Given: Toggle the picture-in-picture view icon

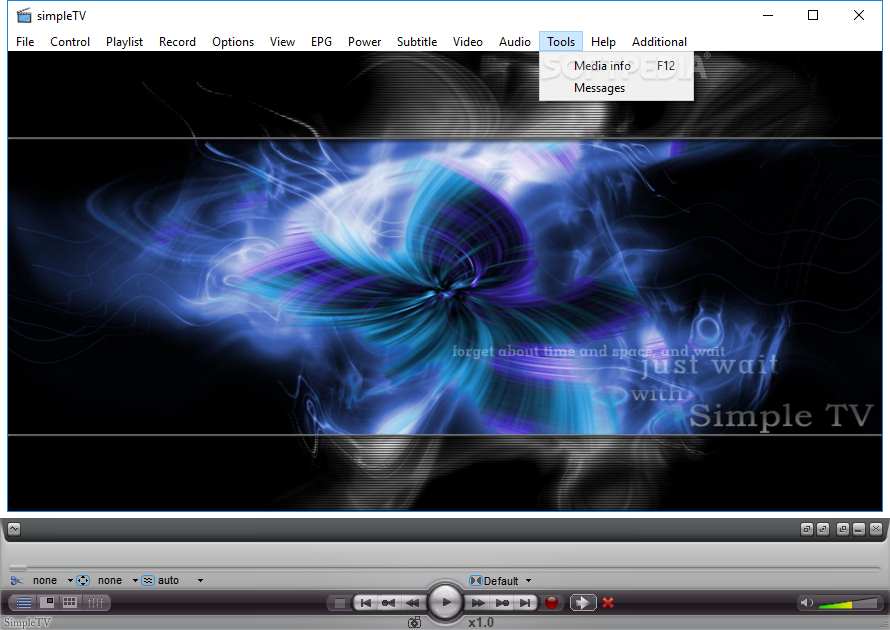Looking at the screenshot, I should point(47,602).
